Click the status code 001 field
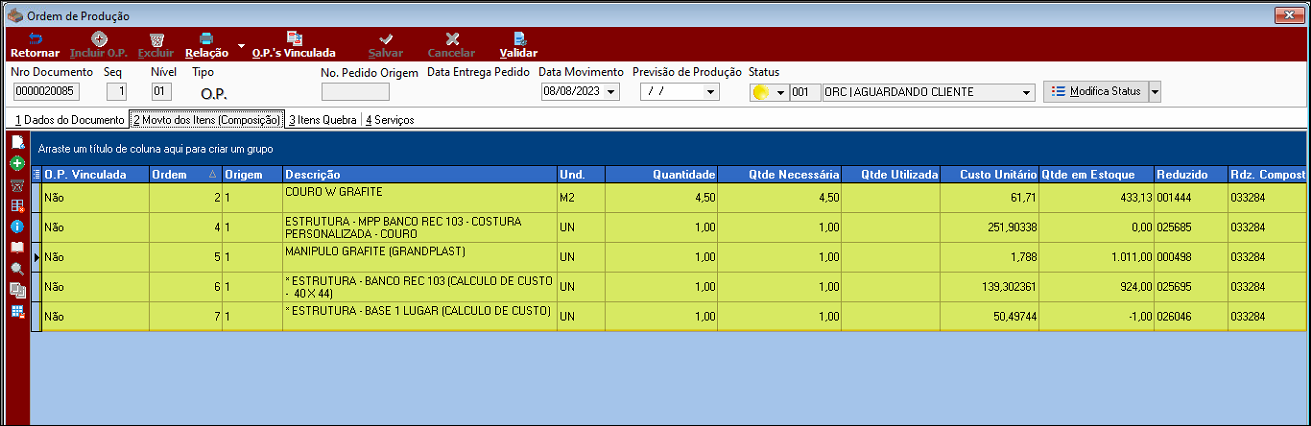The height and width of the screenshot is (426, 1311). point(804,92)
